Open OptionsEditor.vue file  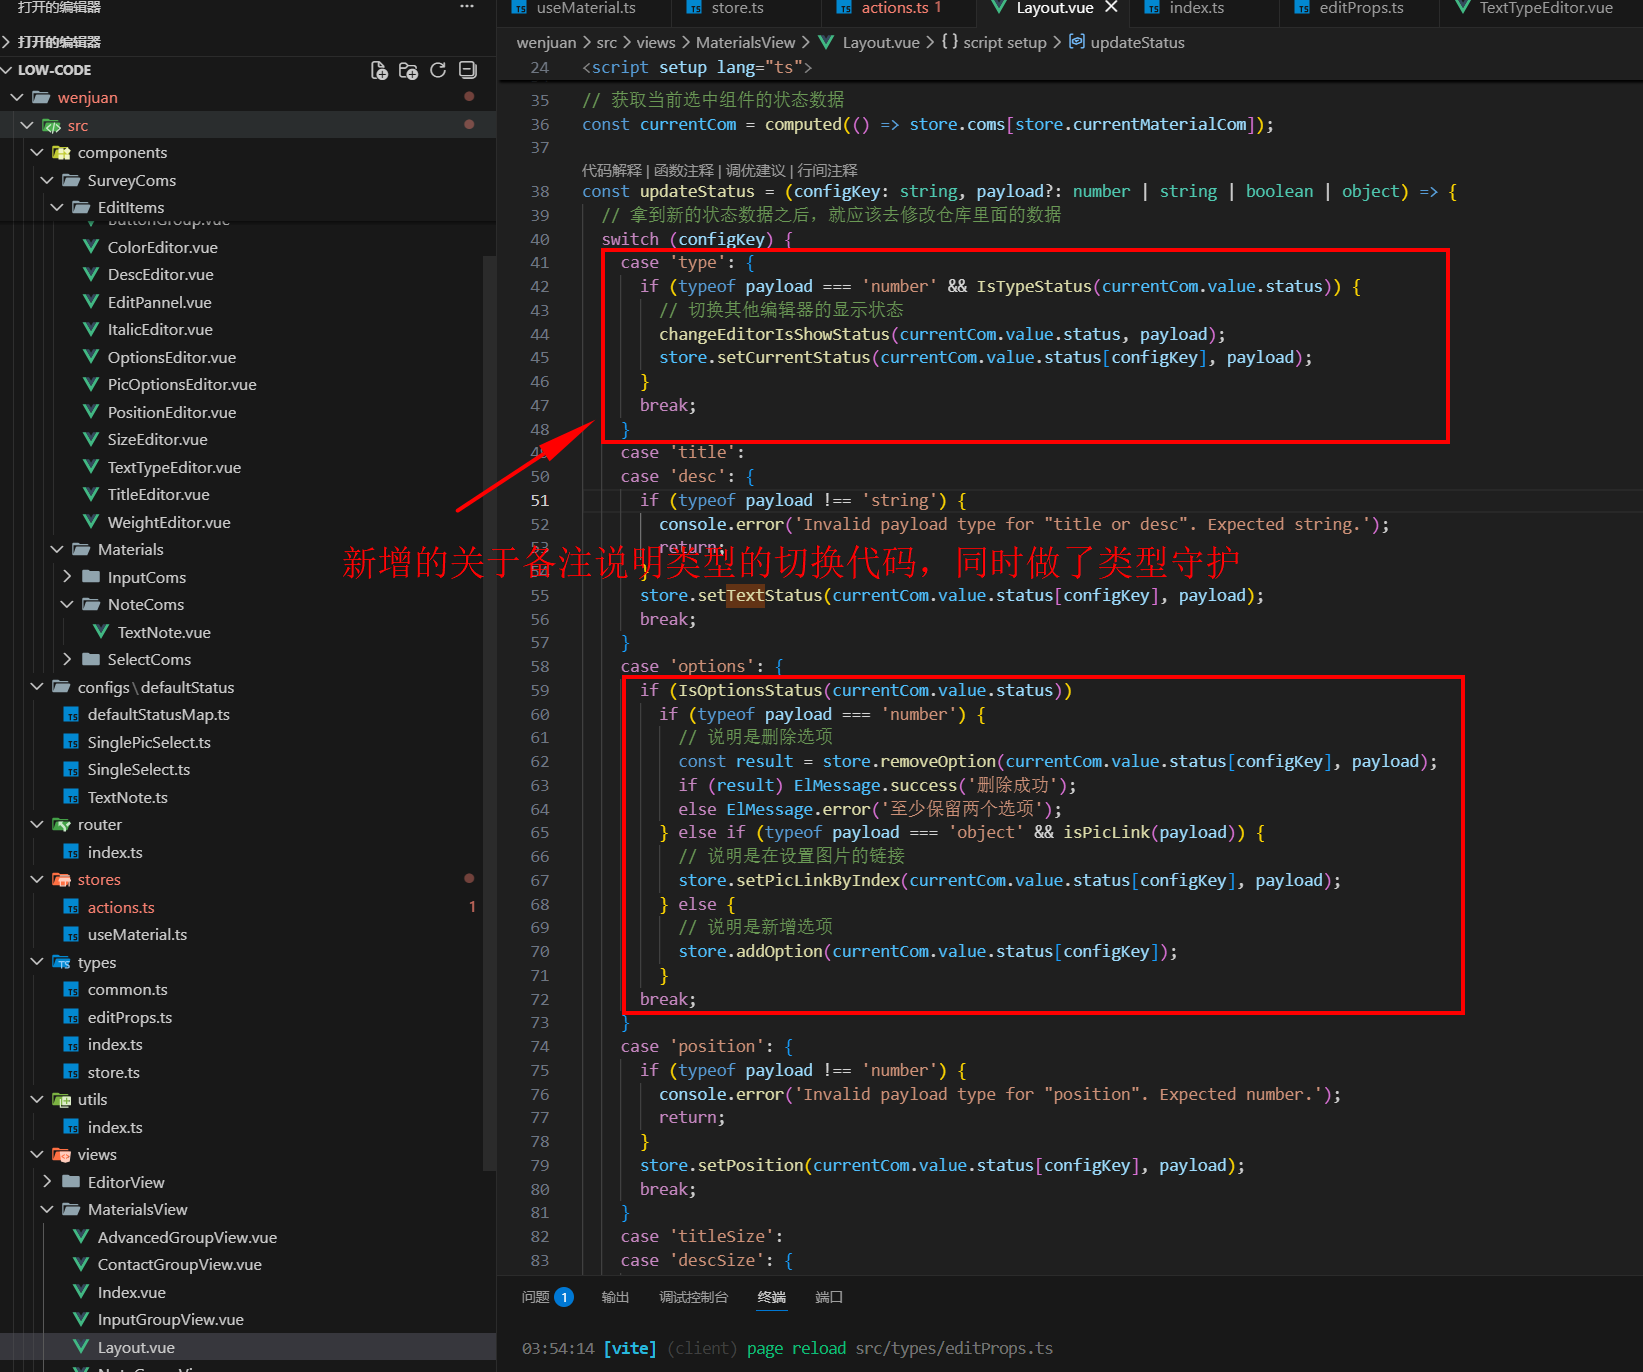pos(171,357)
